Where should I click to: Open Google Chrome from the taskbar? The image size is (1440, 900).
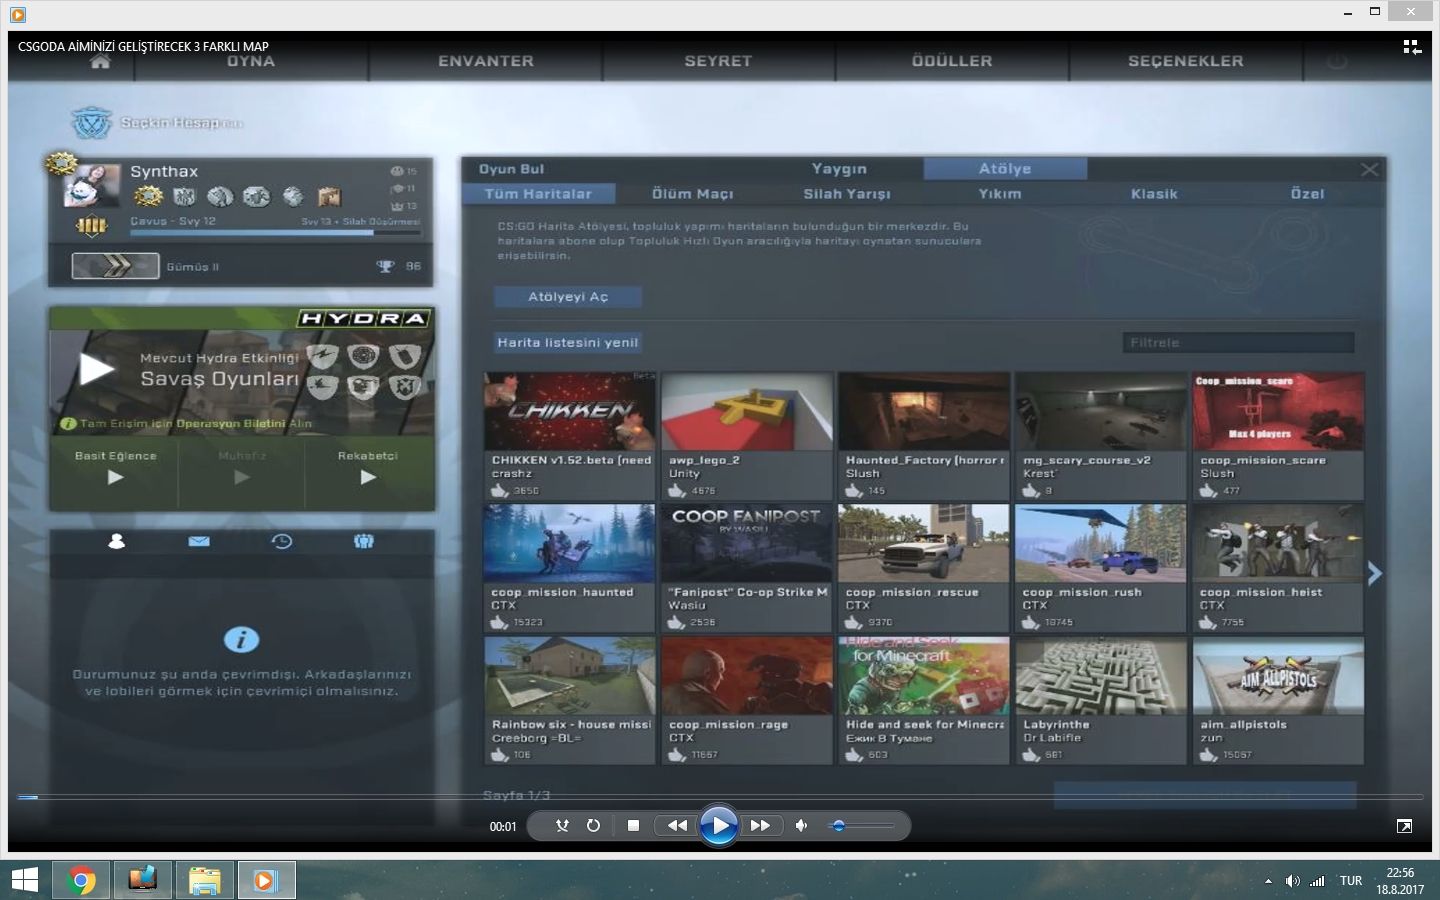82,880
